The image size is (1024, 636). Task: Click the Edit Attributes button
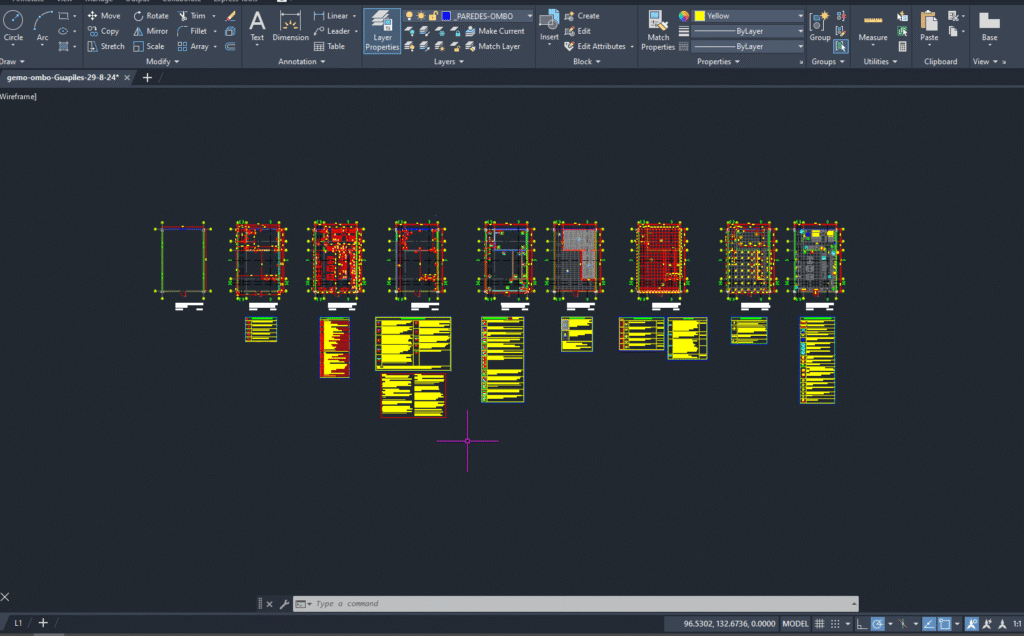coord(600,46)
